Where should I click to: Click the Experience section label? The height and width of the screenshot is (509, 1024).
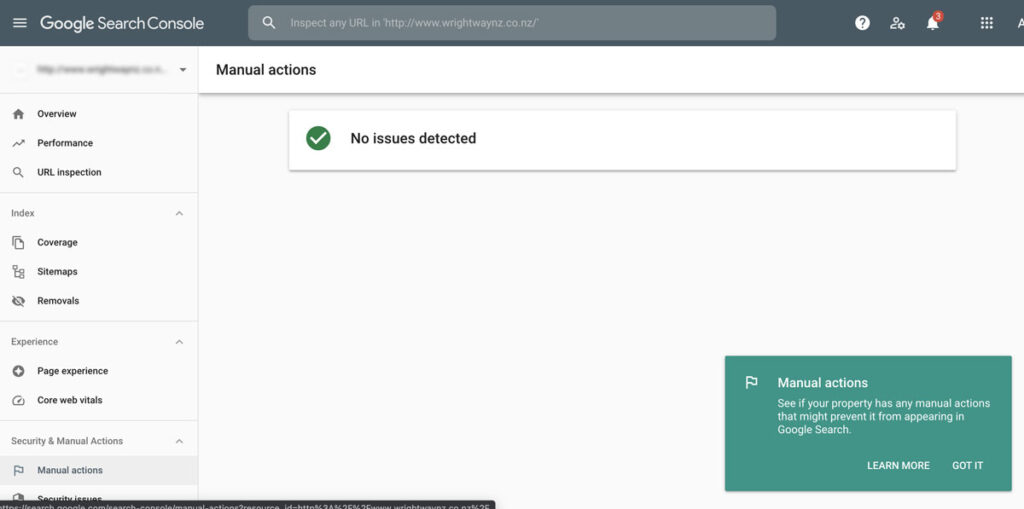[x=35, y=342]
